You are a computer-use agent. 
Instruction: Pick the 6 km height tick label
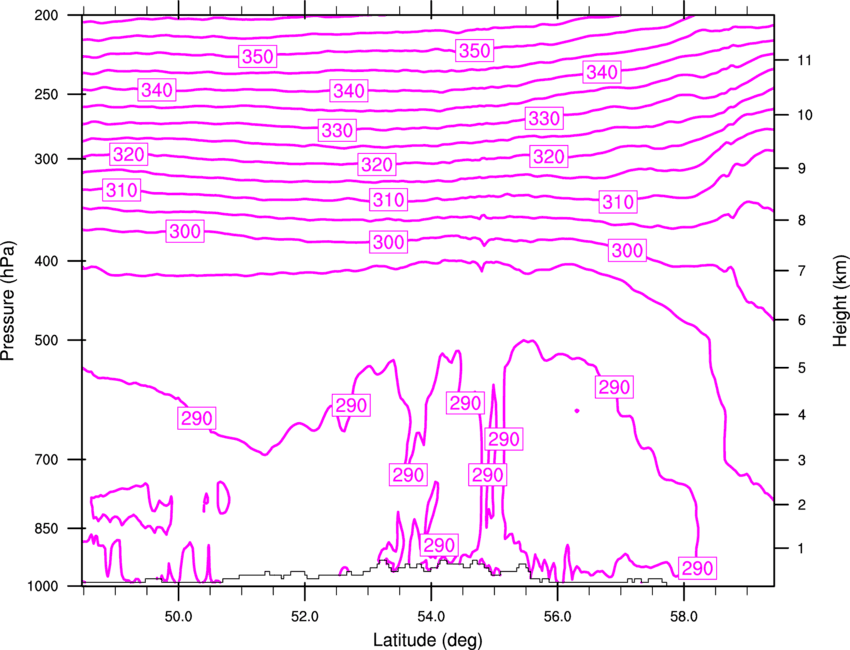801,320
